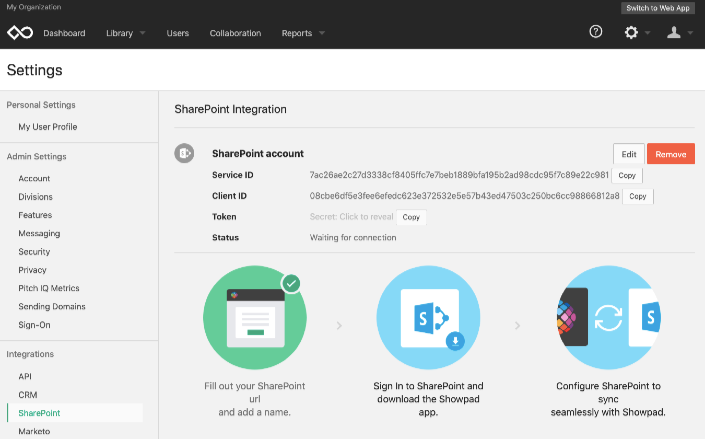
Task: Click the Configure SharePoint to sync caption
Action: 608,399
